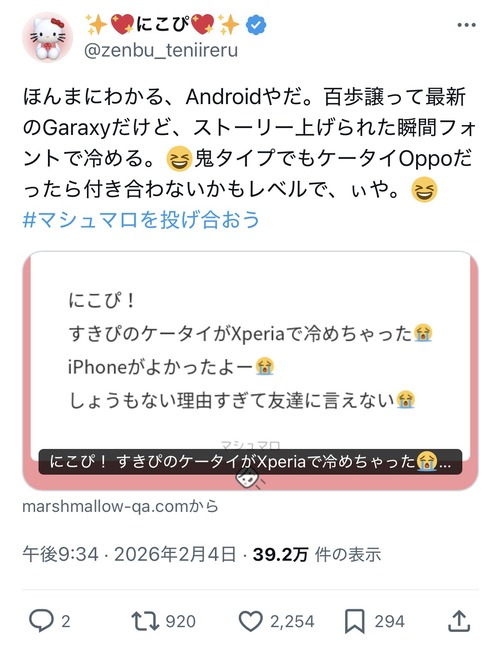Tap the 294 bookmarks count
Viewport: 500px width, 646px height.
point(389,621)
